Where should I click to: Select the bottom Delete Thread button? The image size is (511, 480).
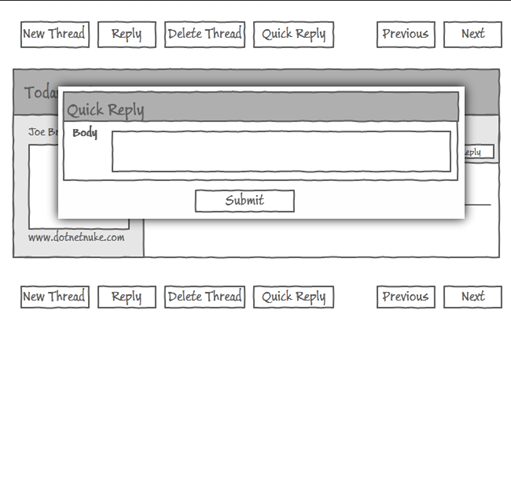click(205, 297)
